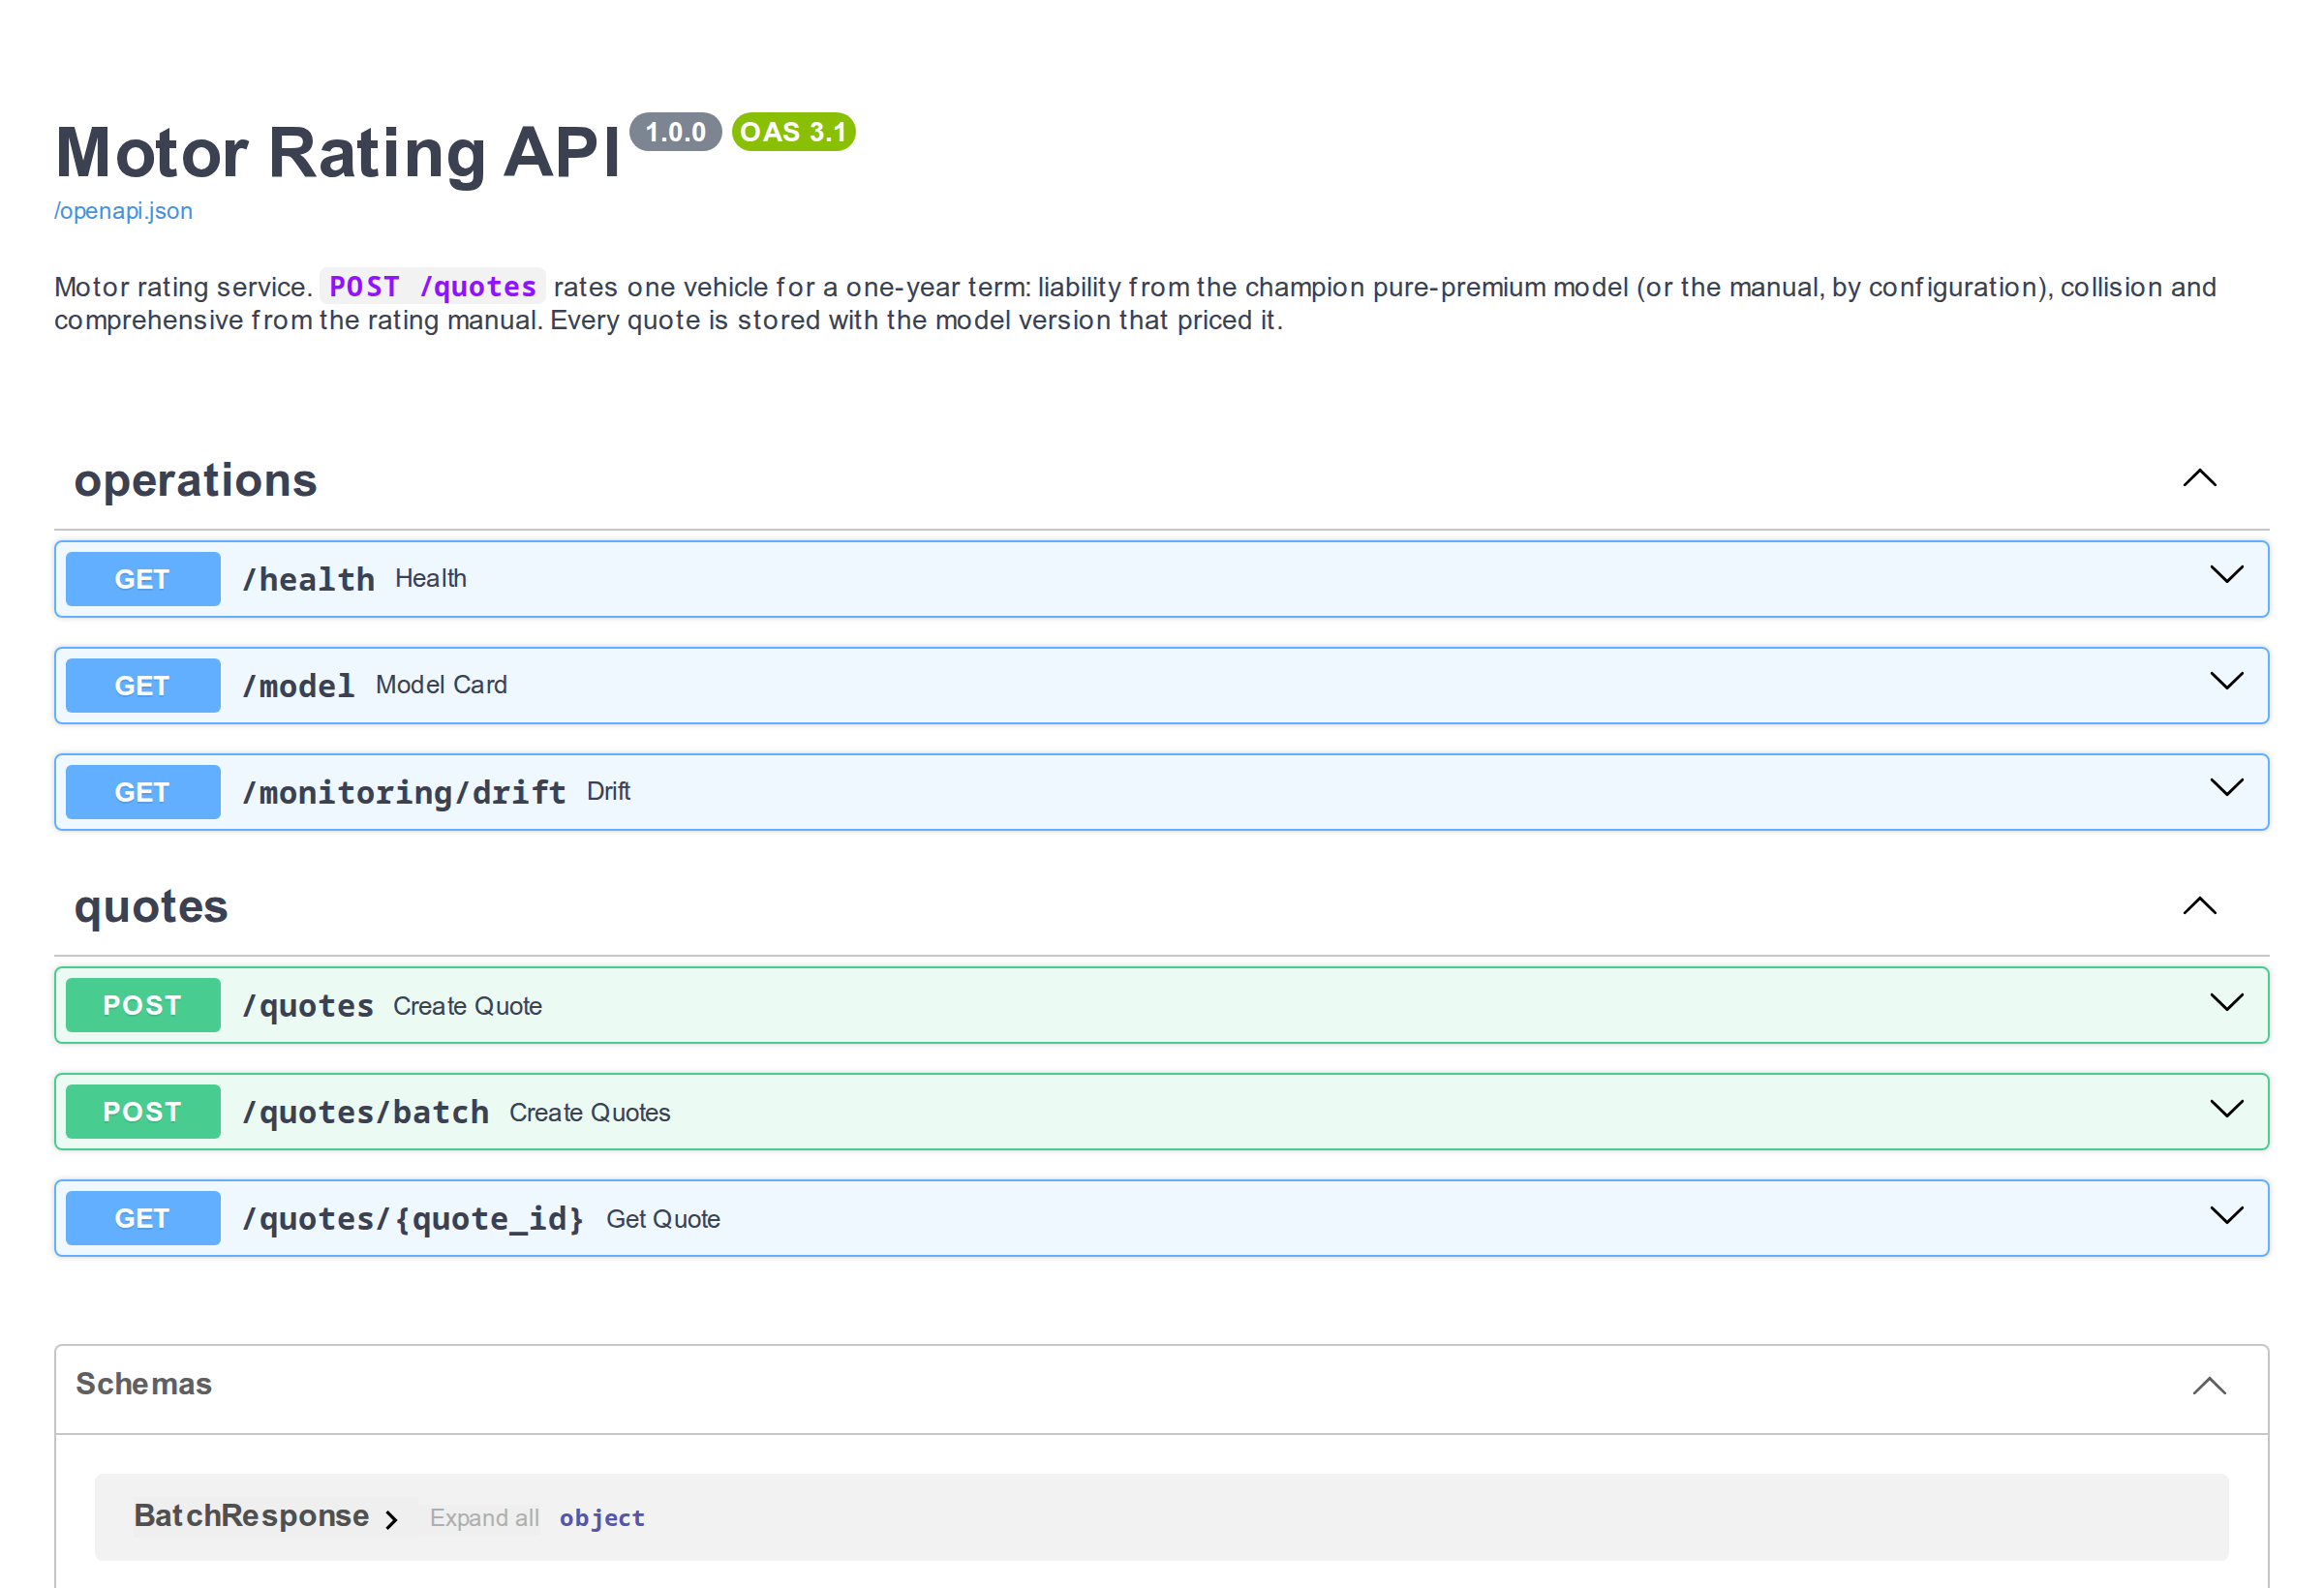This screenshot has height=1588, width=2324.
Task: Click the POST badge for /quotes
Action: click(143, 1005)
